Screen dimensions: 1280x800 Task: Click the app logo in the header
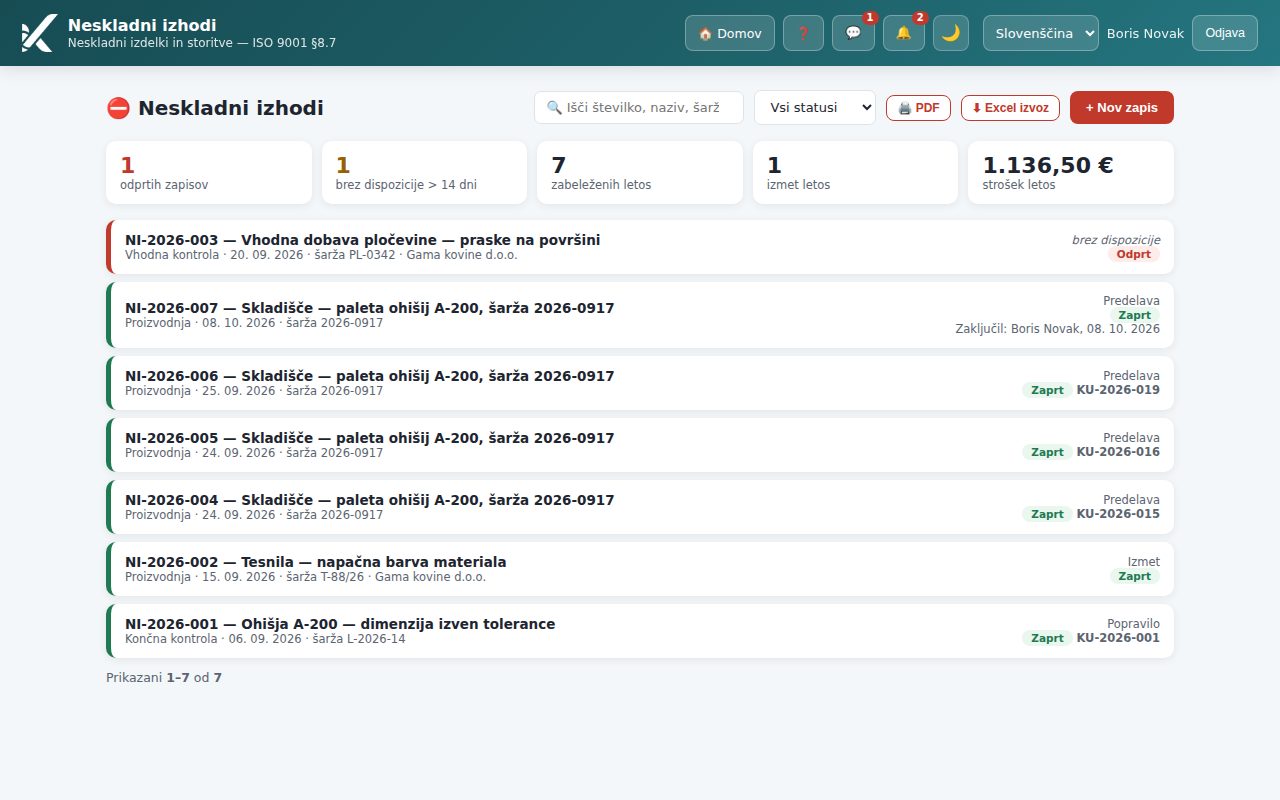(x=38, y=33)
